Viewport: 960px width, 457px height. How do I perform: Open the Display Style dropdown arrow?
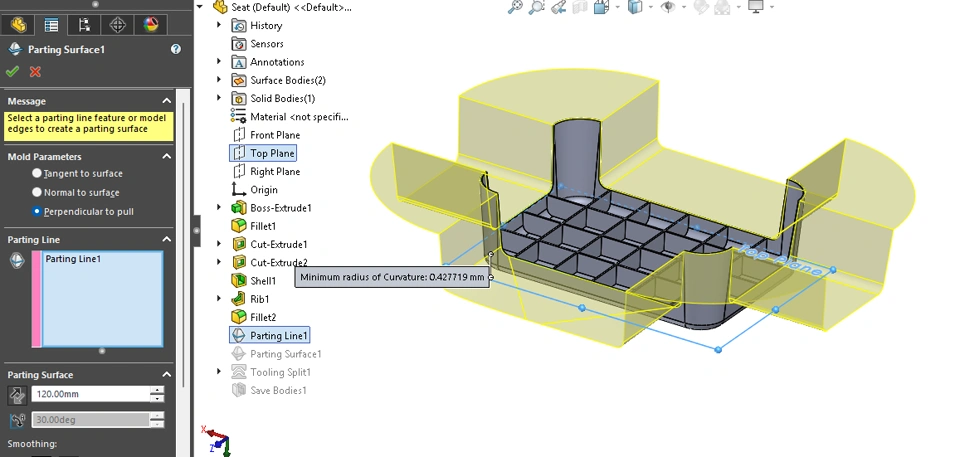pyautogui.click(x=650, y=7)
